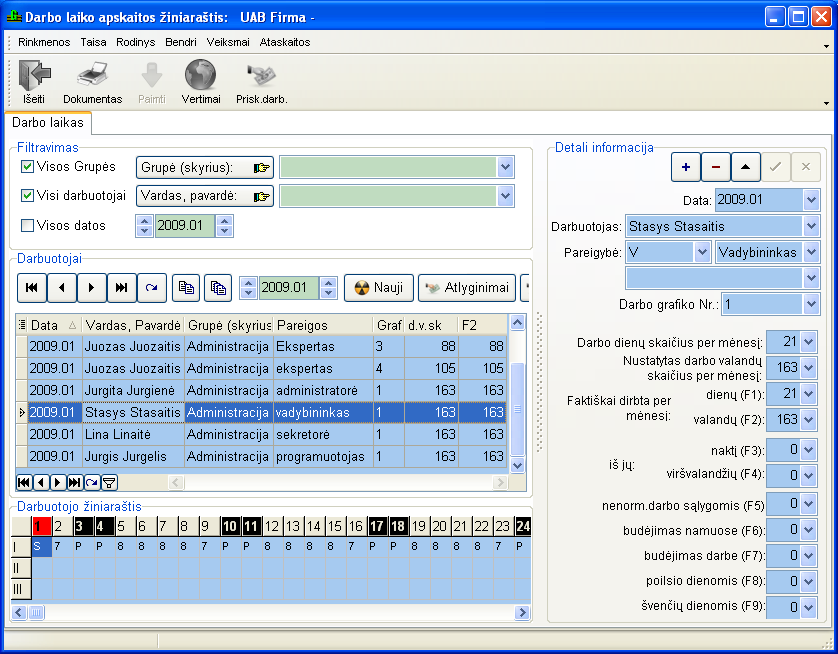Expand the Grupė (skyrius) filter dropdown
Image resolution: width=838 pixels, height=654 pixels.
[x=505, y=167]
